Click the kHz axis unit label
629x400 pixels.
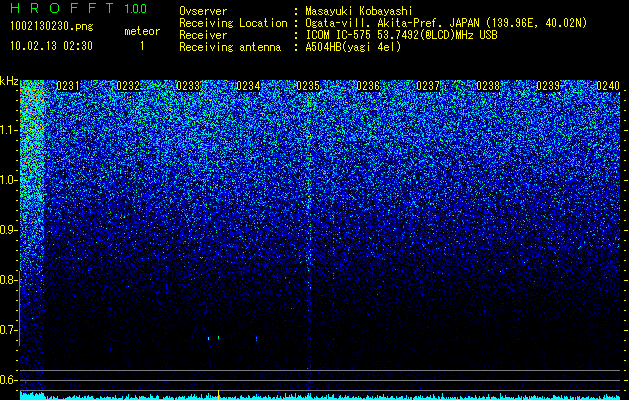click(9, 81)
